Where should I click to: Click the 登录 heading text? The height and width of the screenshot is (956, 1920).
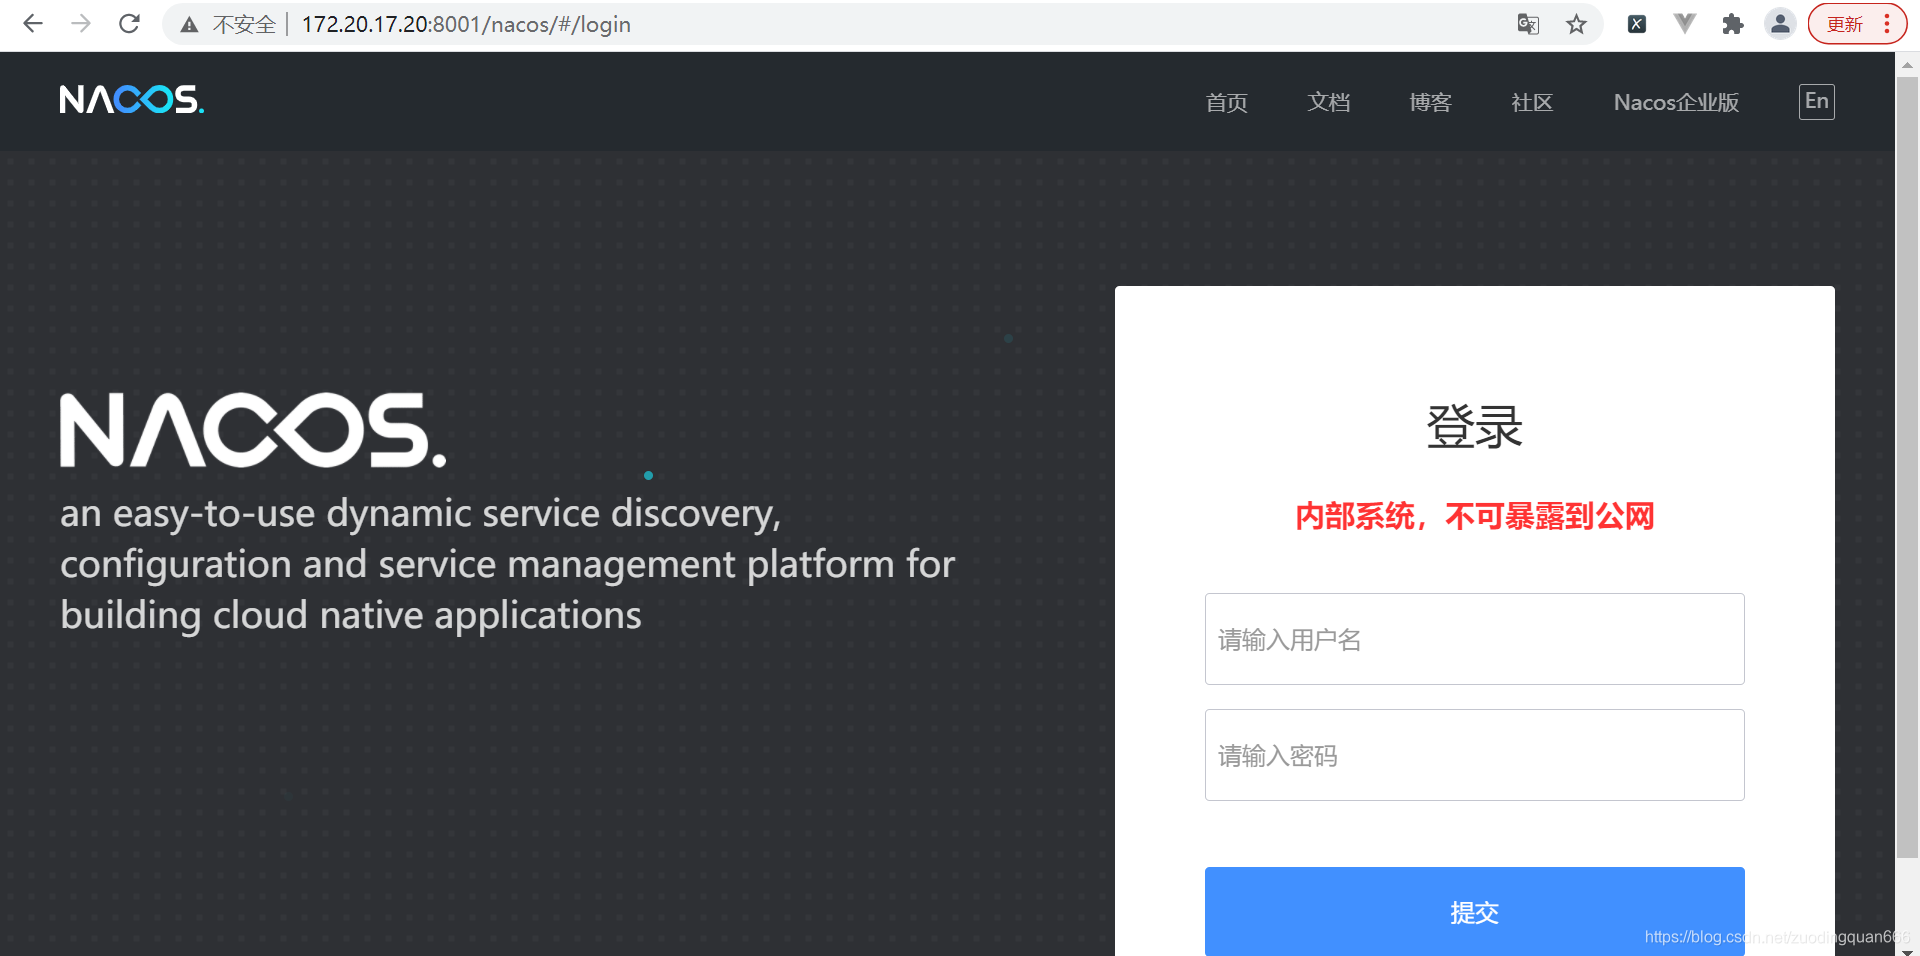point(1475,427)
